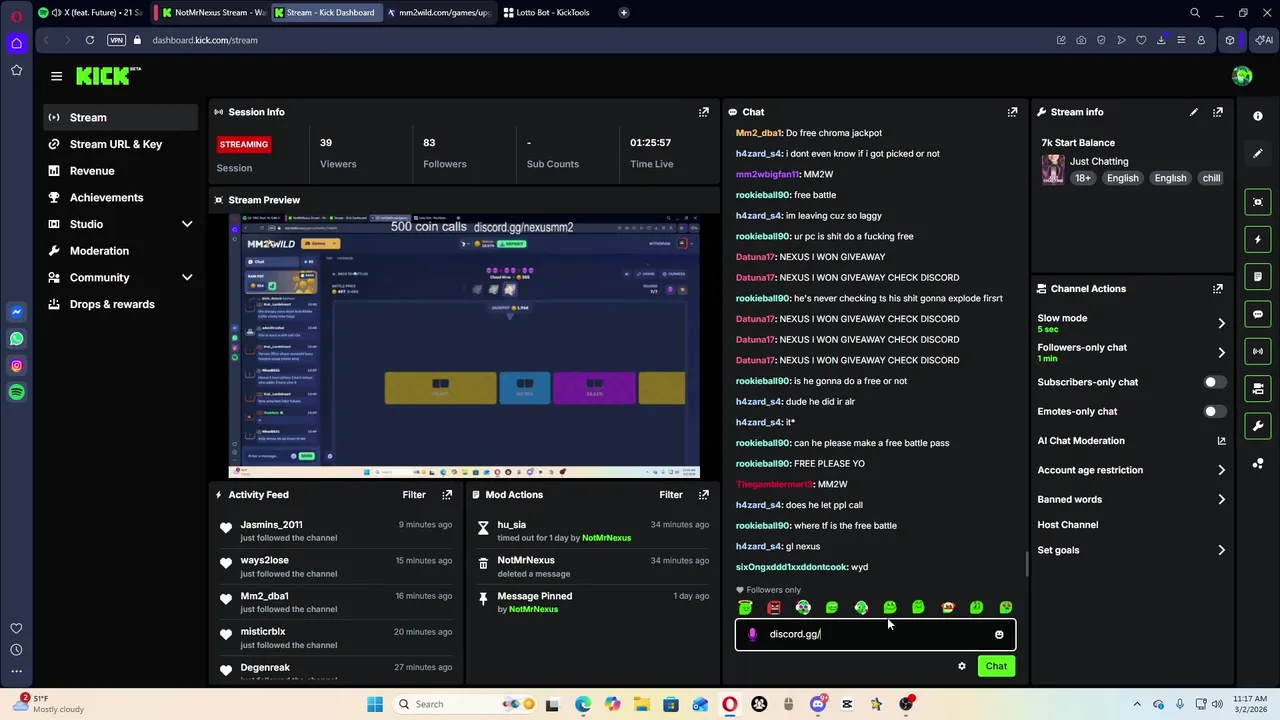Screen dimensions: 1280x720
Task: Switch to the Lotto Bot KickTools tab
Action: (547, 13)
